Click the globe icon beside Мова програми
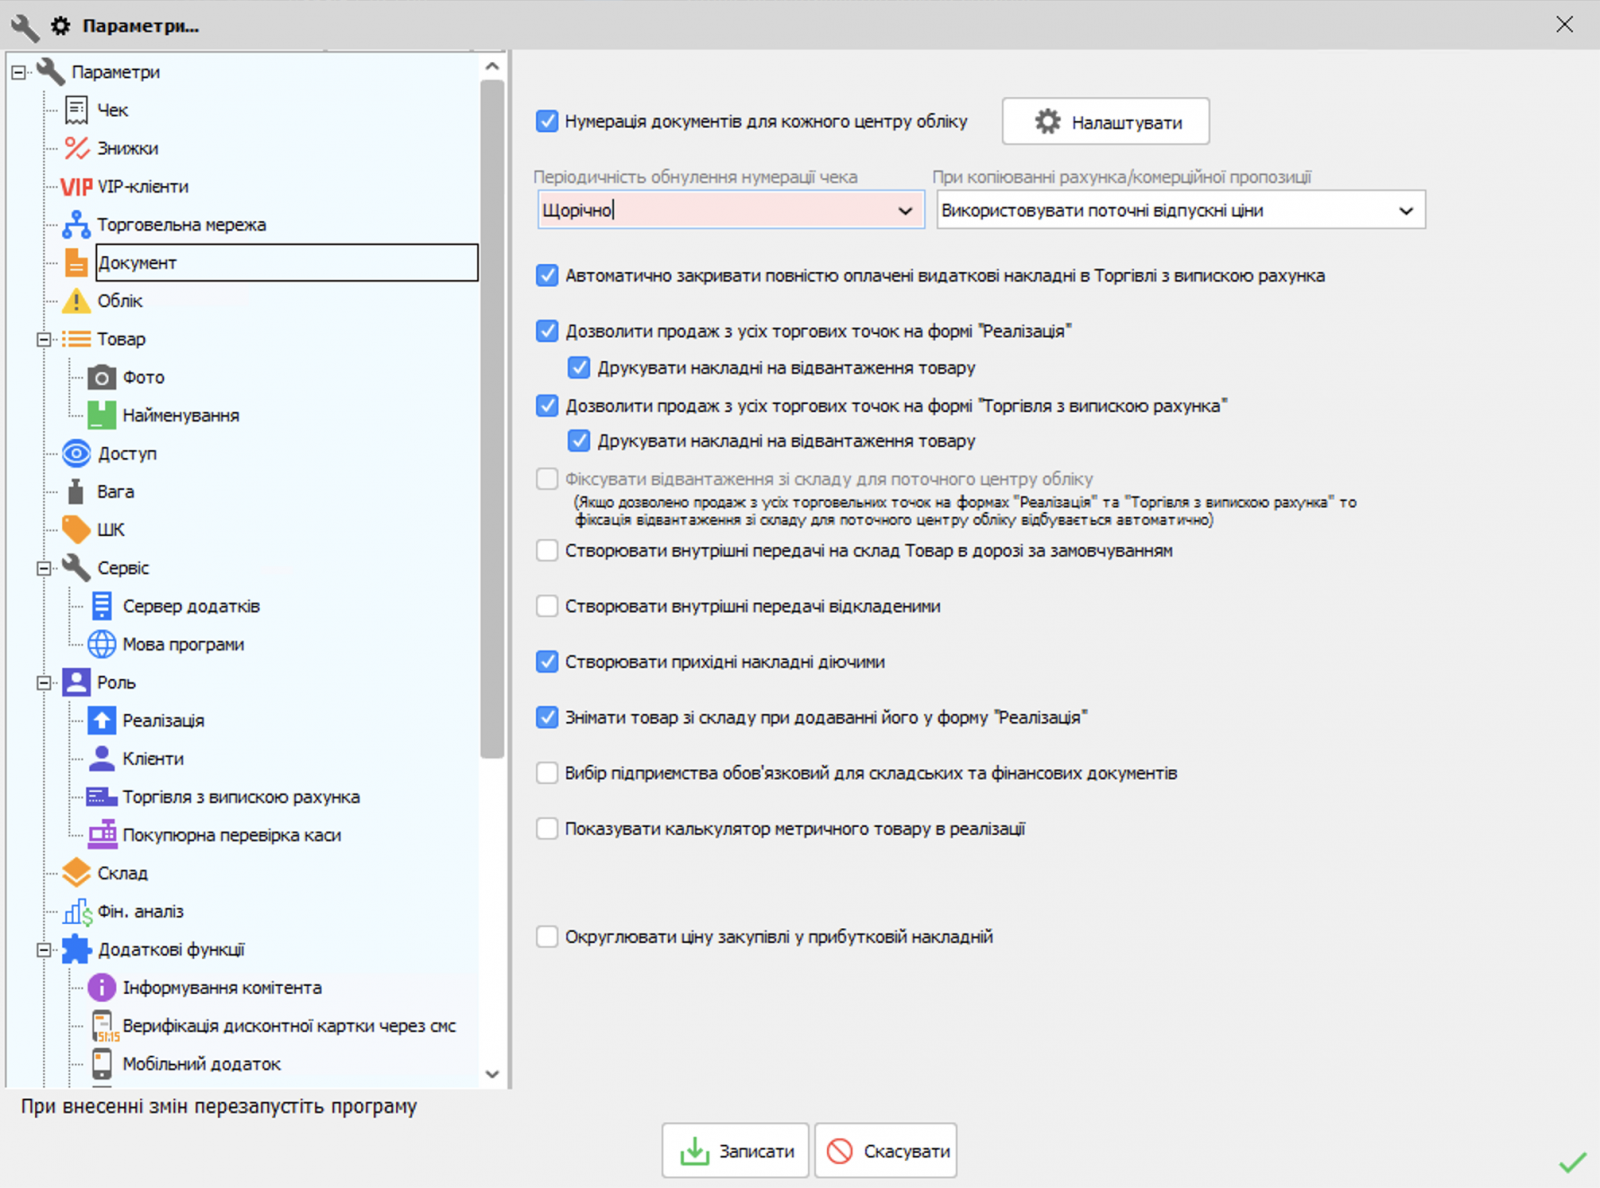The width and height of the screenshot is (1600, 1188). pos(101,644)
